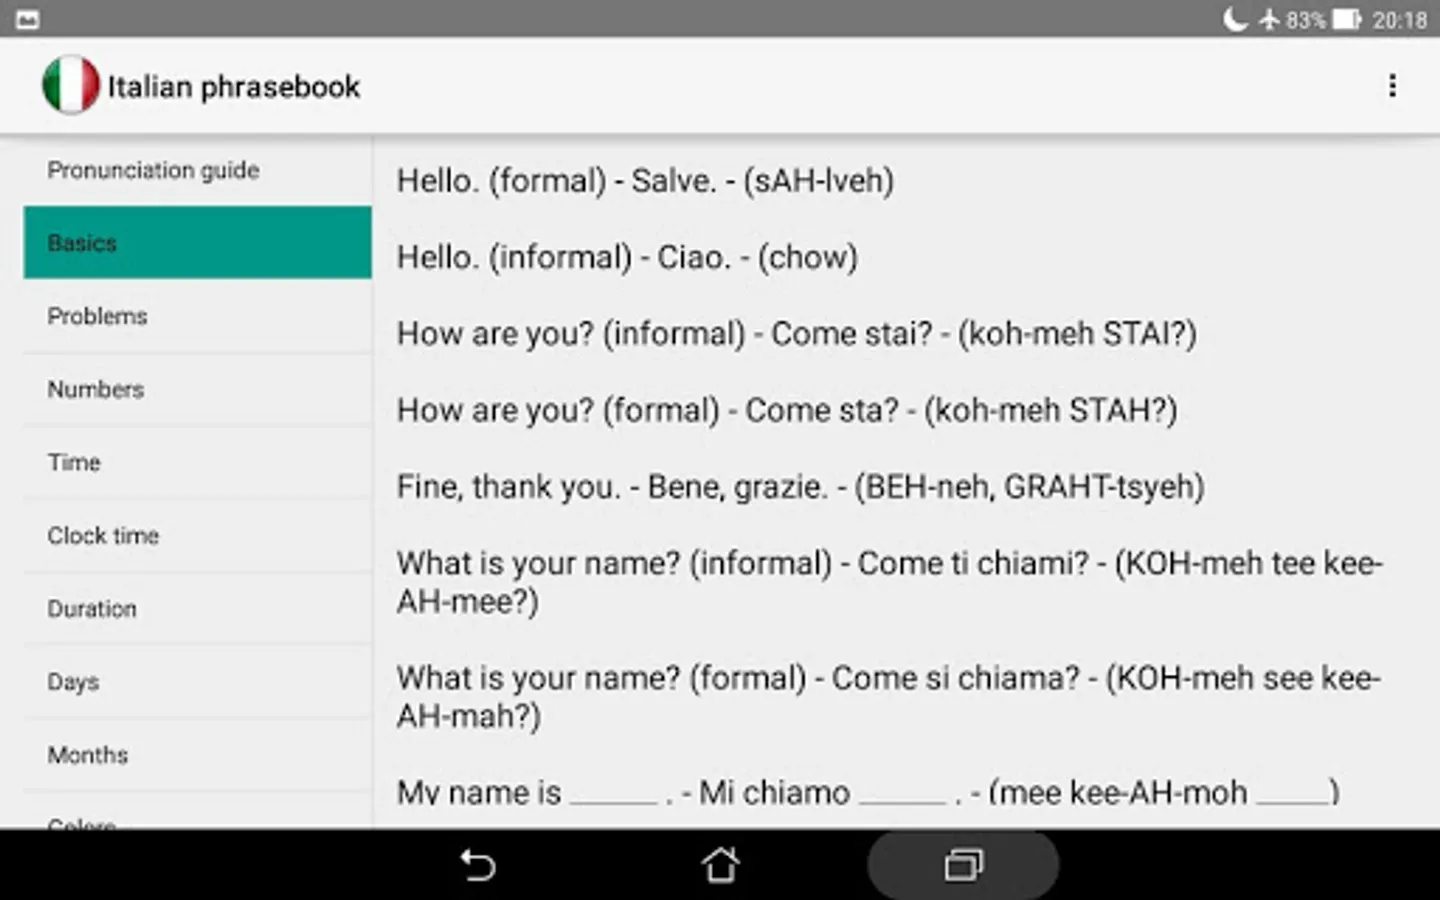Tap the Android back navigation button
1440x900 pixels.
point(478,865)
